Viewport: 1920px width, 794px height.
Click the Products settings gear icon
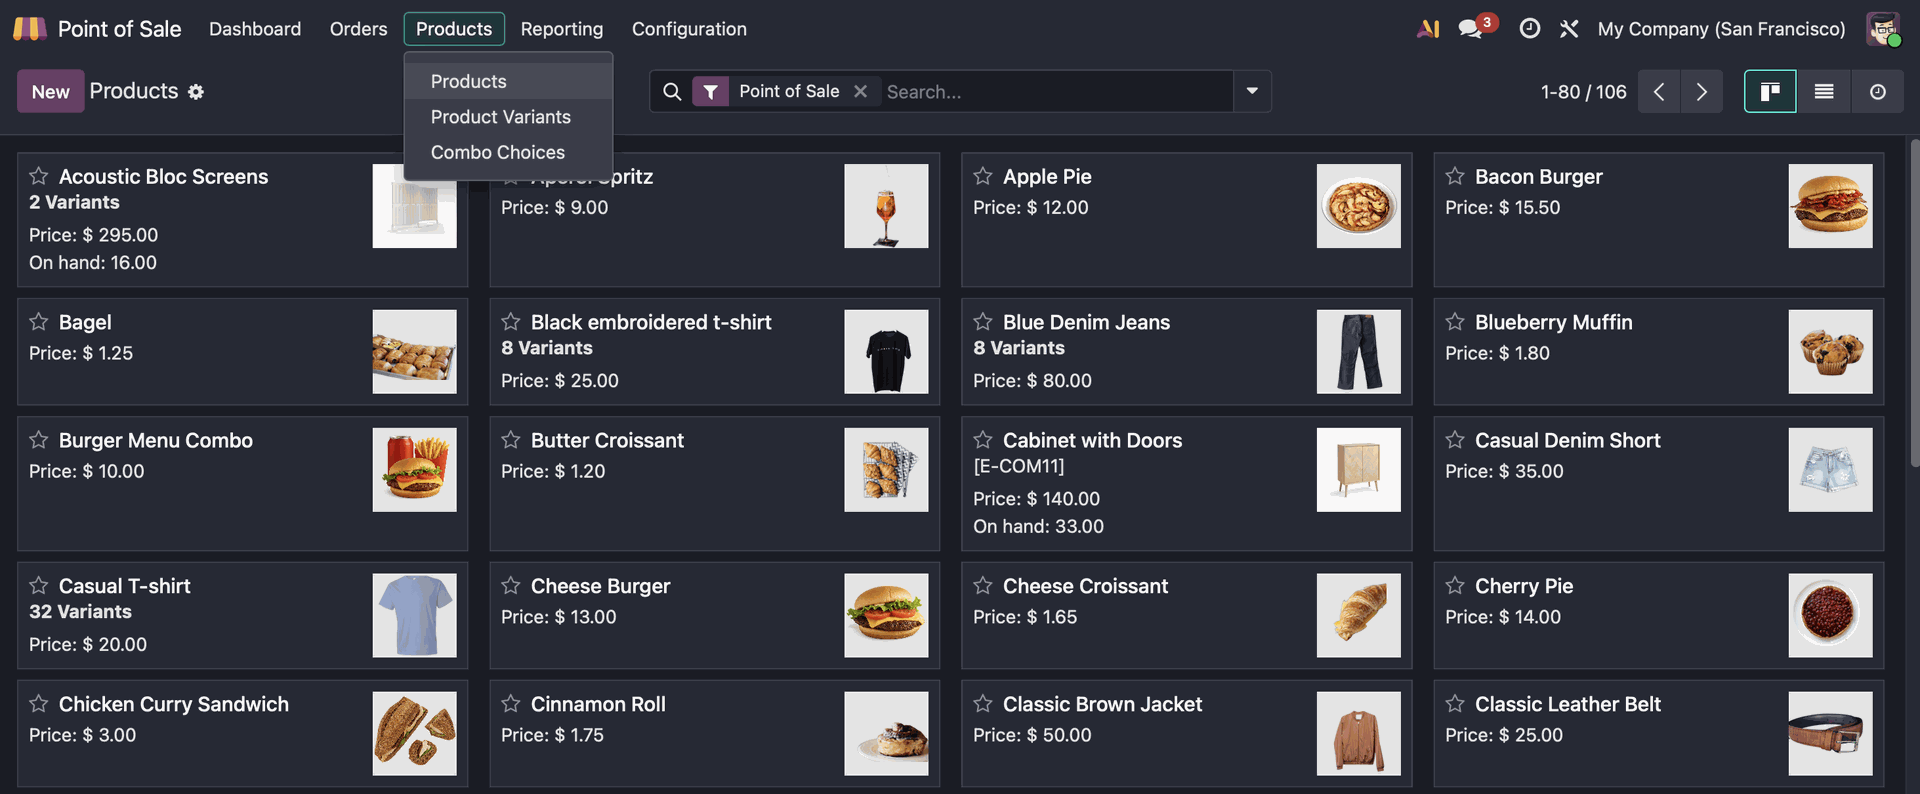196,92
